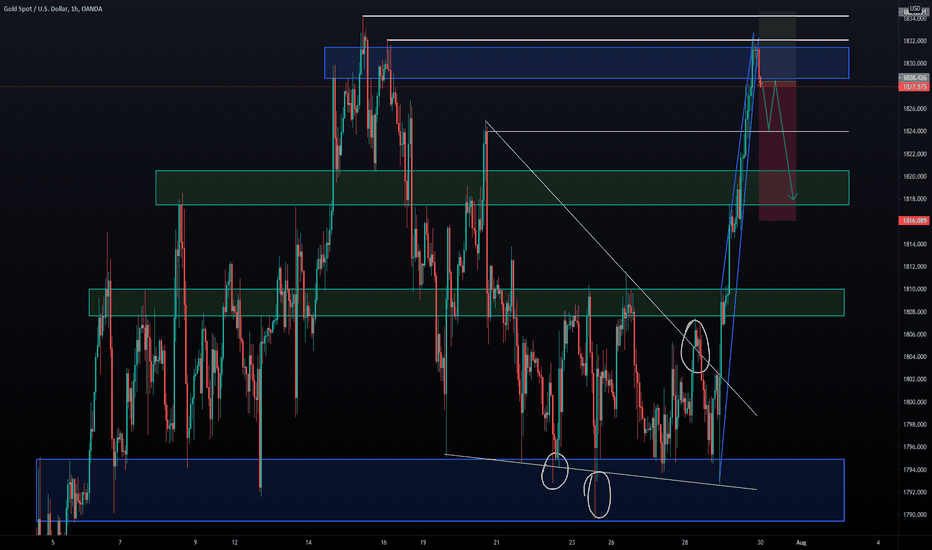The width and height of the screenshot is (932, 550).
Task: Click the 7 date label on time axis
Action: coord(120,542)
